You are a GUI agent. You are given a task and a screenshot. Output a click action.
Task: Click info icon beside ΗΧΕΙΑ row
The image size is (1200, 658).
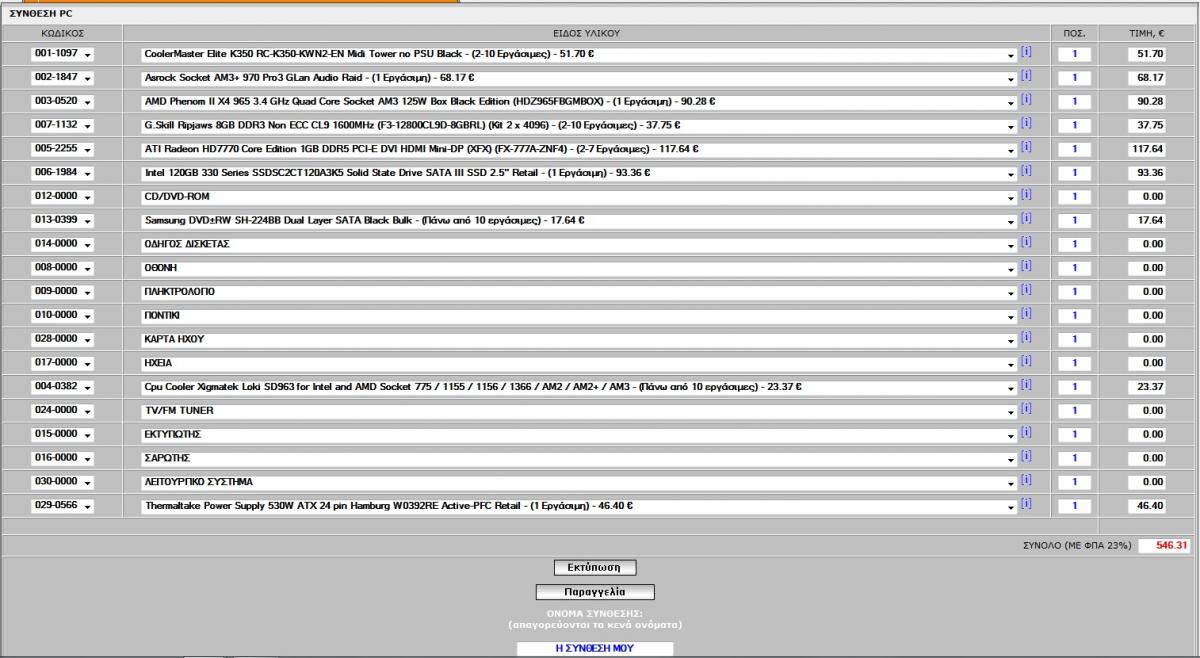(1026, 362)
